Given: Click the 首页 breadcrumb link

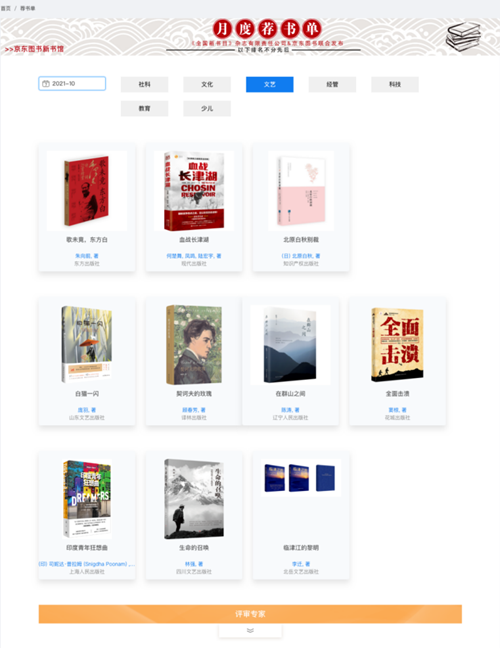Looking at the screenshot, I should (x=6, y=8).
